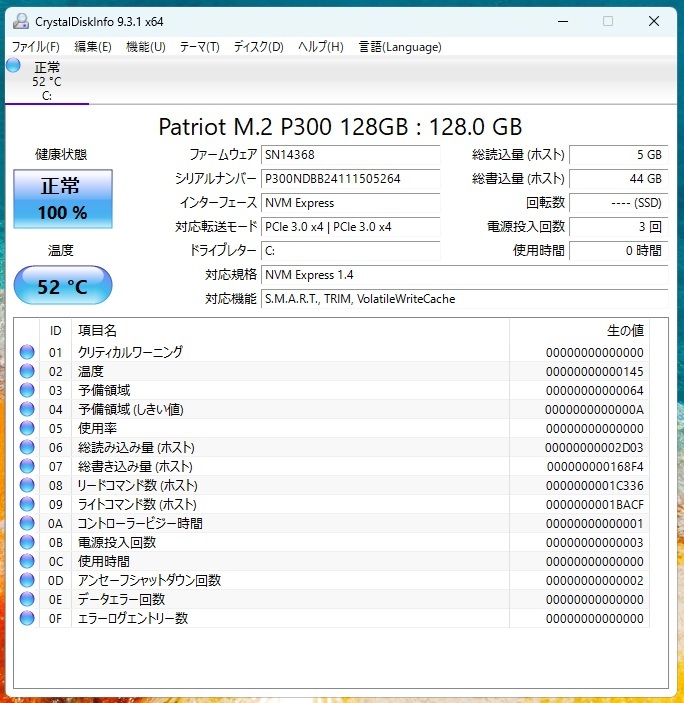
Task: Click raw value 0000000001BACF
Action: point(595,504)
